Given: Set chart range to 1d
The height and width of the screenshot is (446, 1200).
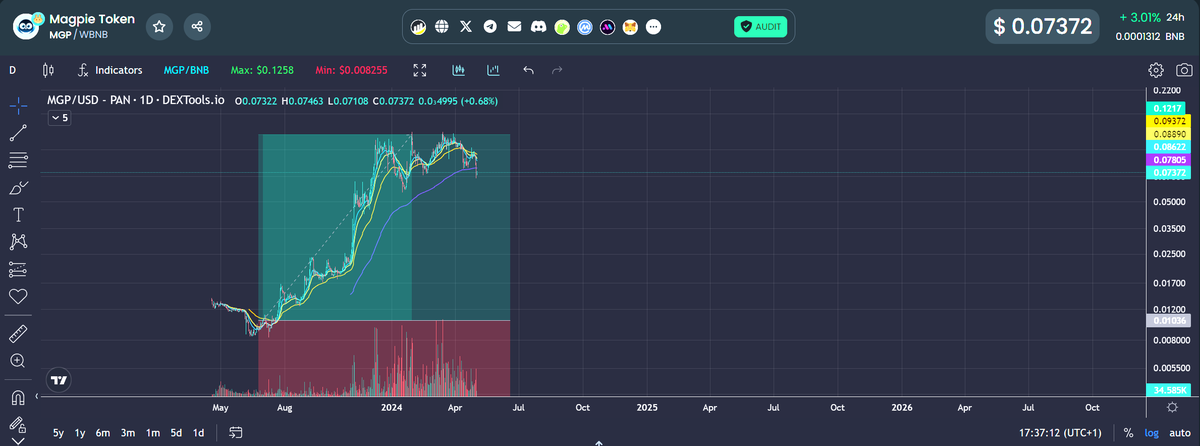Looking at the screenshot, I should pos(198,433).
